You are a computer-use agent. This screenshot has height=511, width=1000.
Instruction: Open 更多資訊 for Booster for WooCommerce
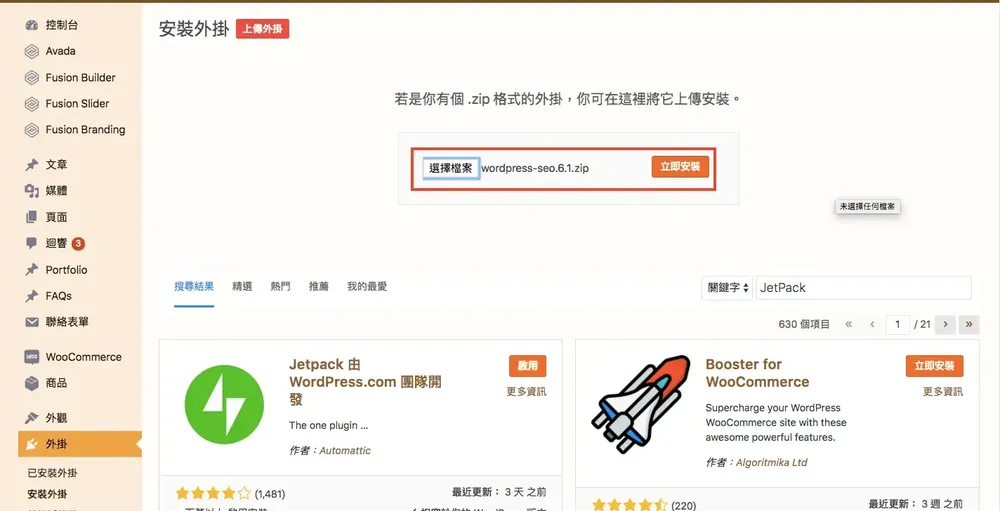[x=943, y=392]
